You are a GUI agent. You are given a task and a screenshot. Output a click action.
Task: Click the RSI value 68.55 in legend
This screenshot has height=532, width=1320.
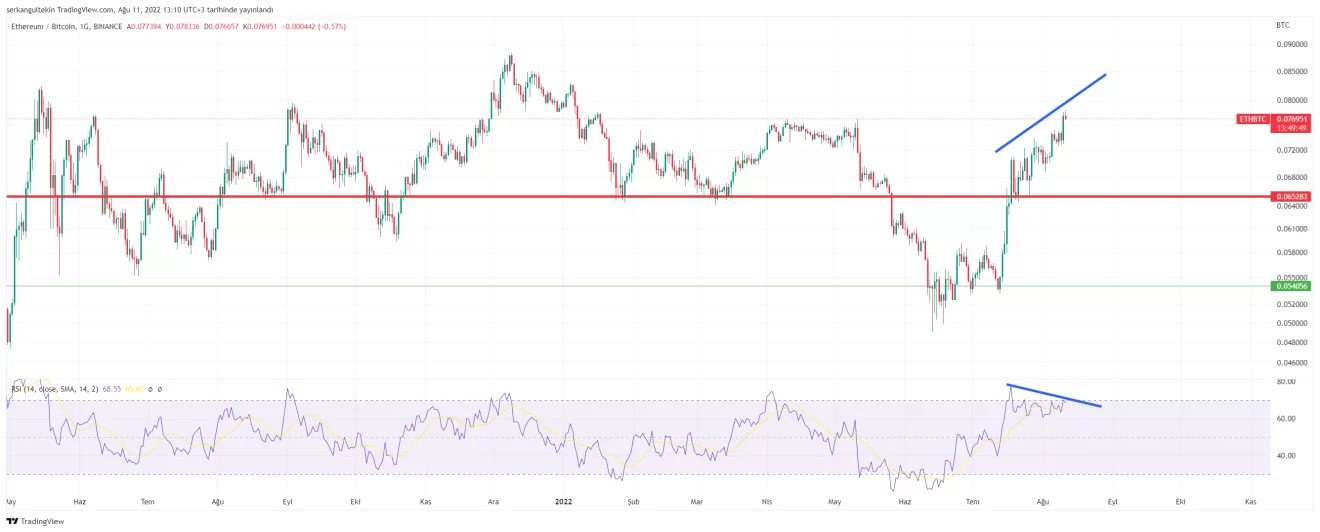tap(111, 388)
